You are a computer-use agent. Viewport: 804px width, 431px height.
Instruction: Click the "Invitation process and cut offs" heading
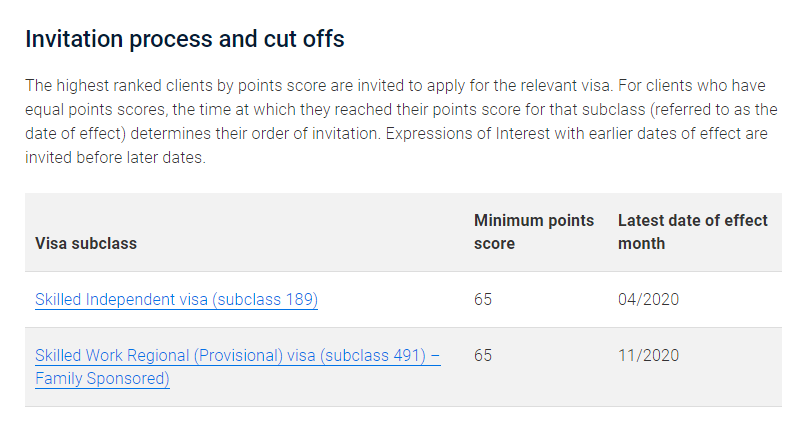pyautogui.click(x=185, y=39)
